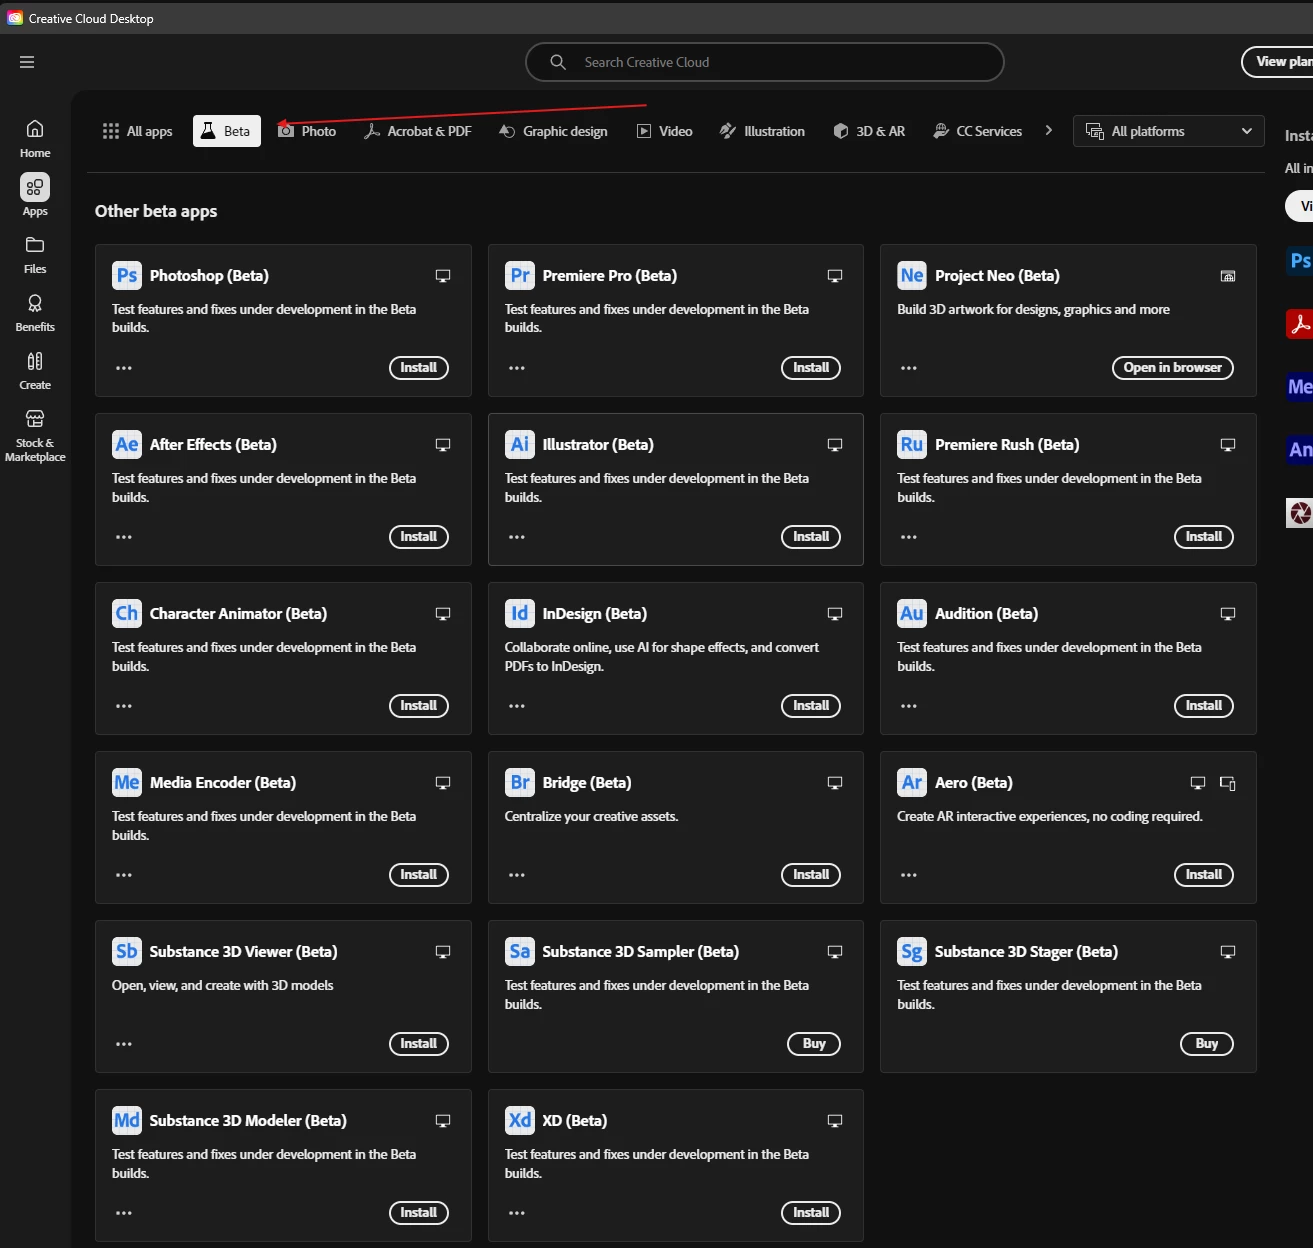Open Apps section in sidebar
Viewport: 1313px width, 1248px height.
[x=35, y=195]
